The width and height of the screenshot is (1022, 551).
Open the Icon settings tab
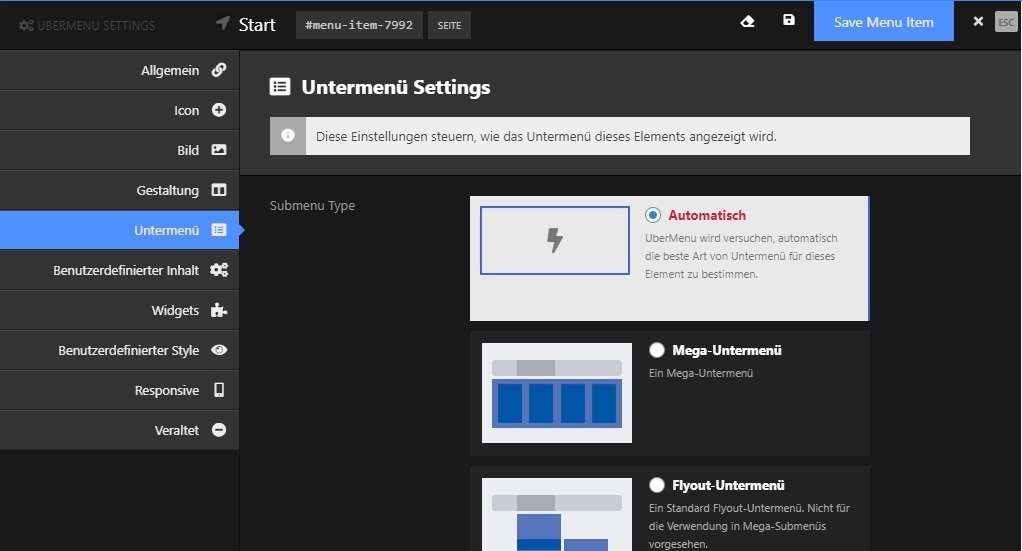119,110
